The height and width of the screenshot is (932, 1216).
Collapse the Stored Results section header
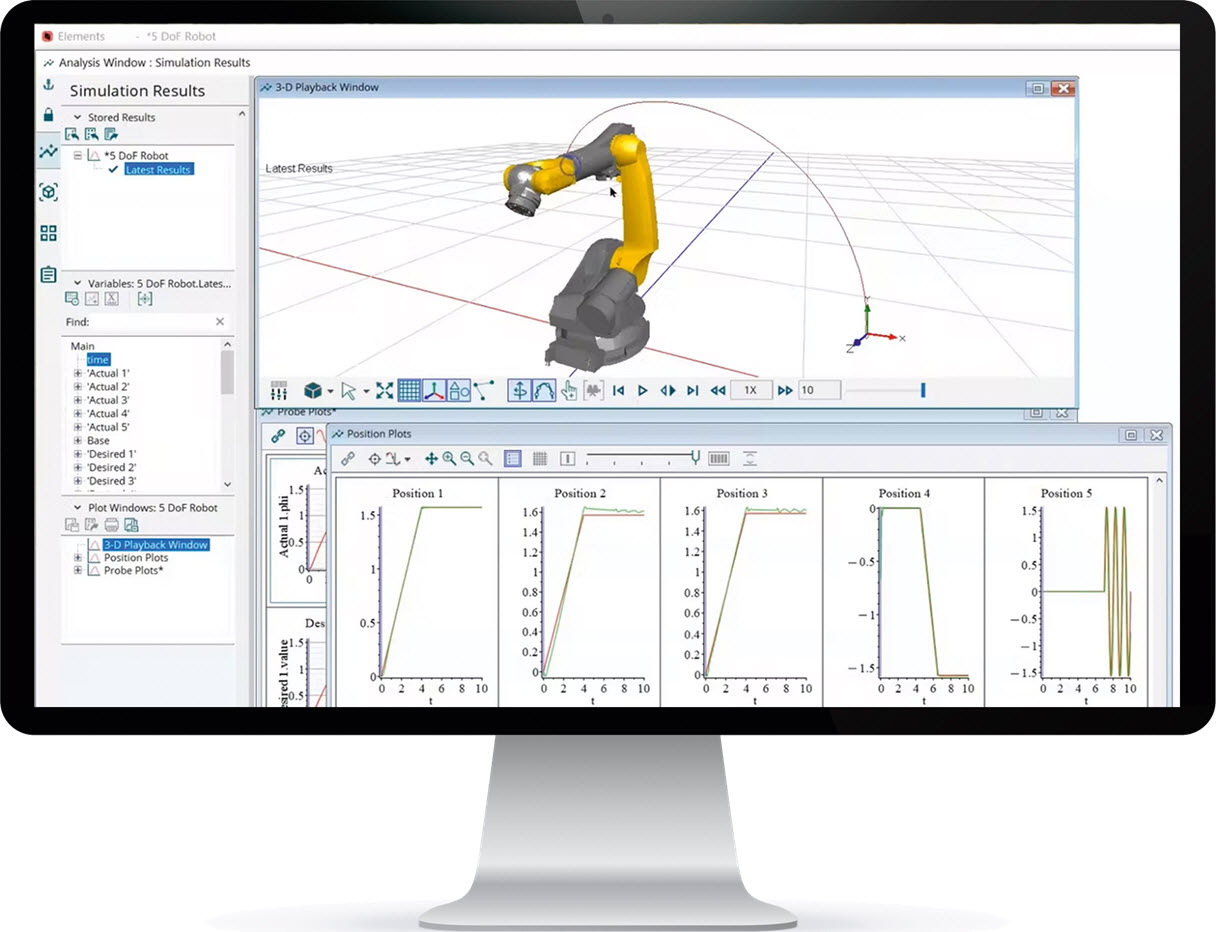click(x=77, y=117)
